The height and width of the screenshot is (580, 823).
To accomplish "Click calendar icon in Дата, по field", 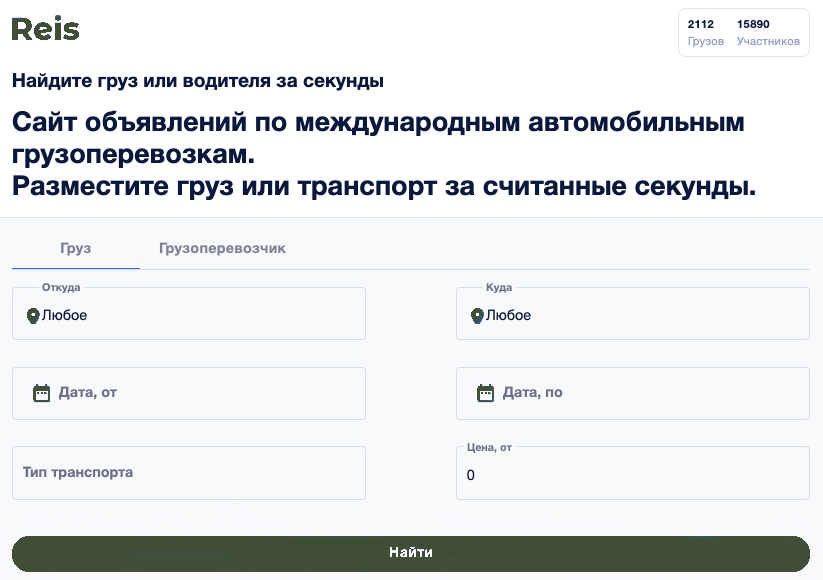I will tap(486, 393).
